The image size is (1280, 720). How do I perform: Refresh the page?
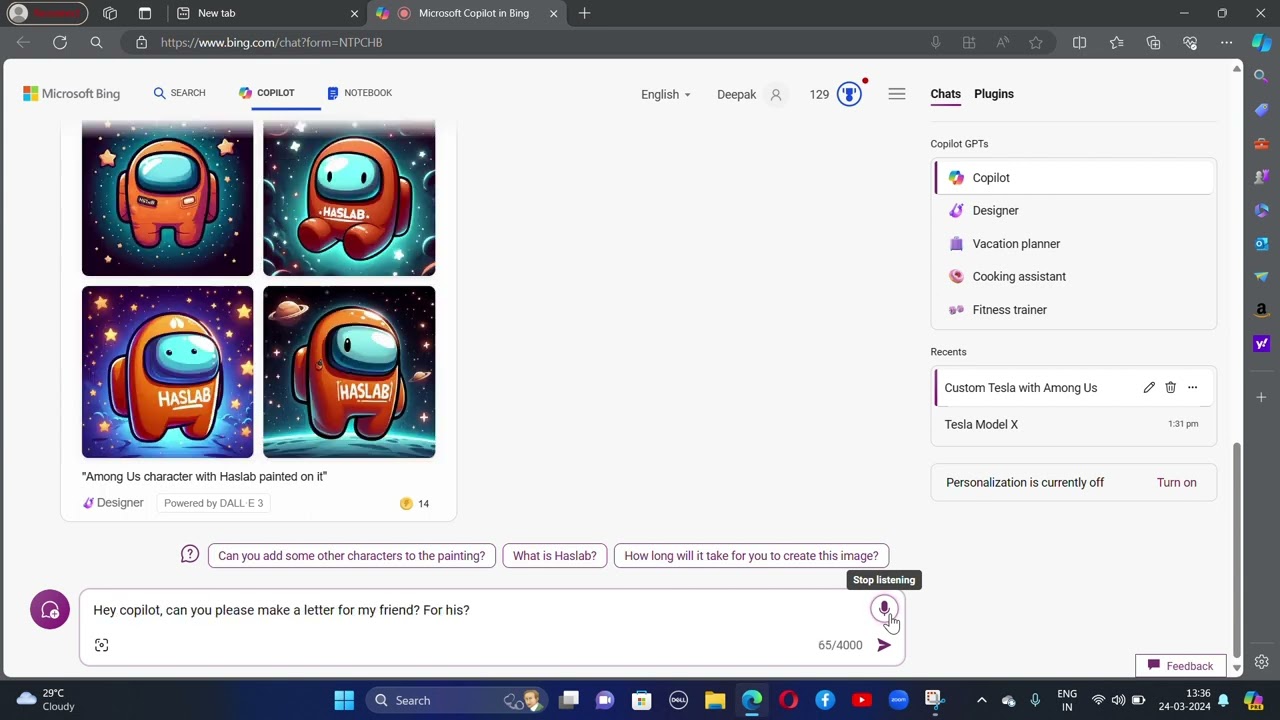[x=60, y=42]
